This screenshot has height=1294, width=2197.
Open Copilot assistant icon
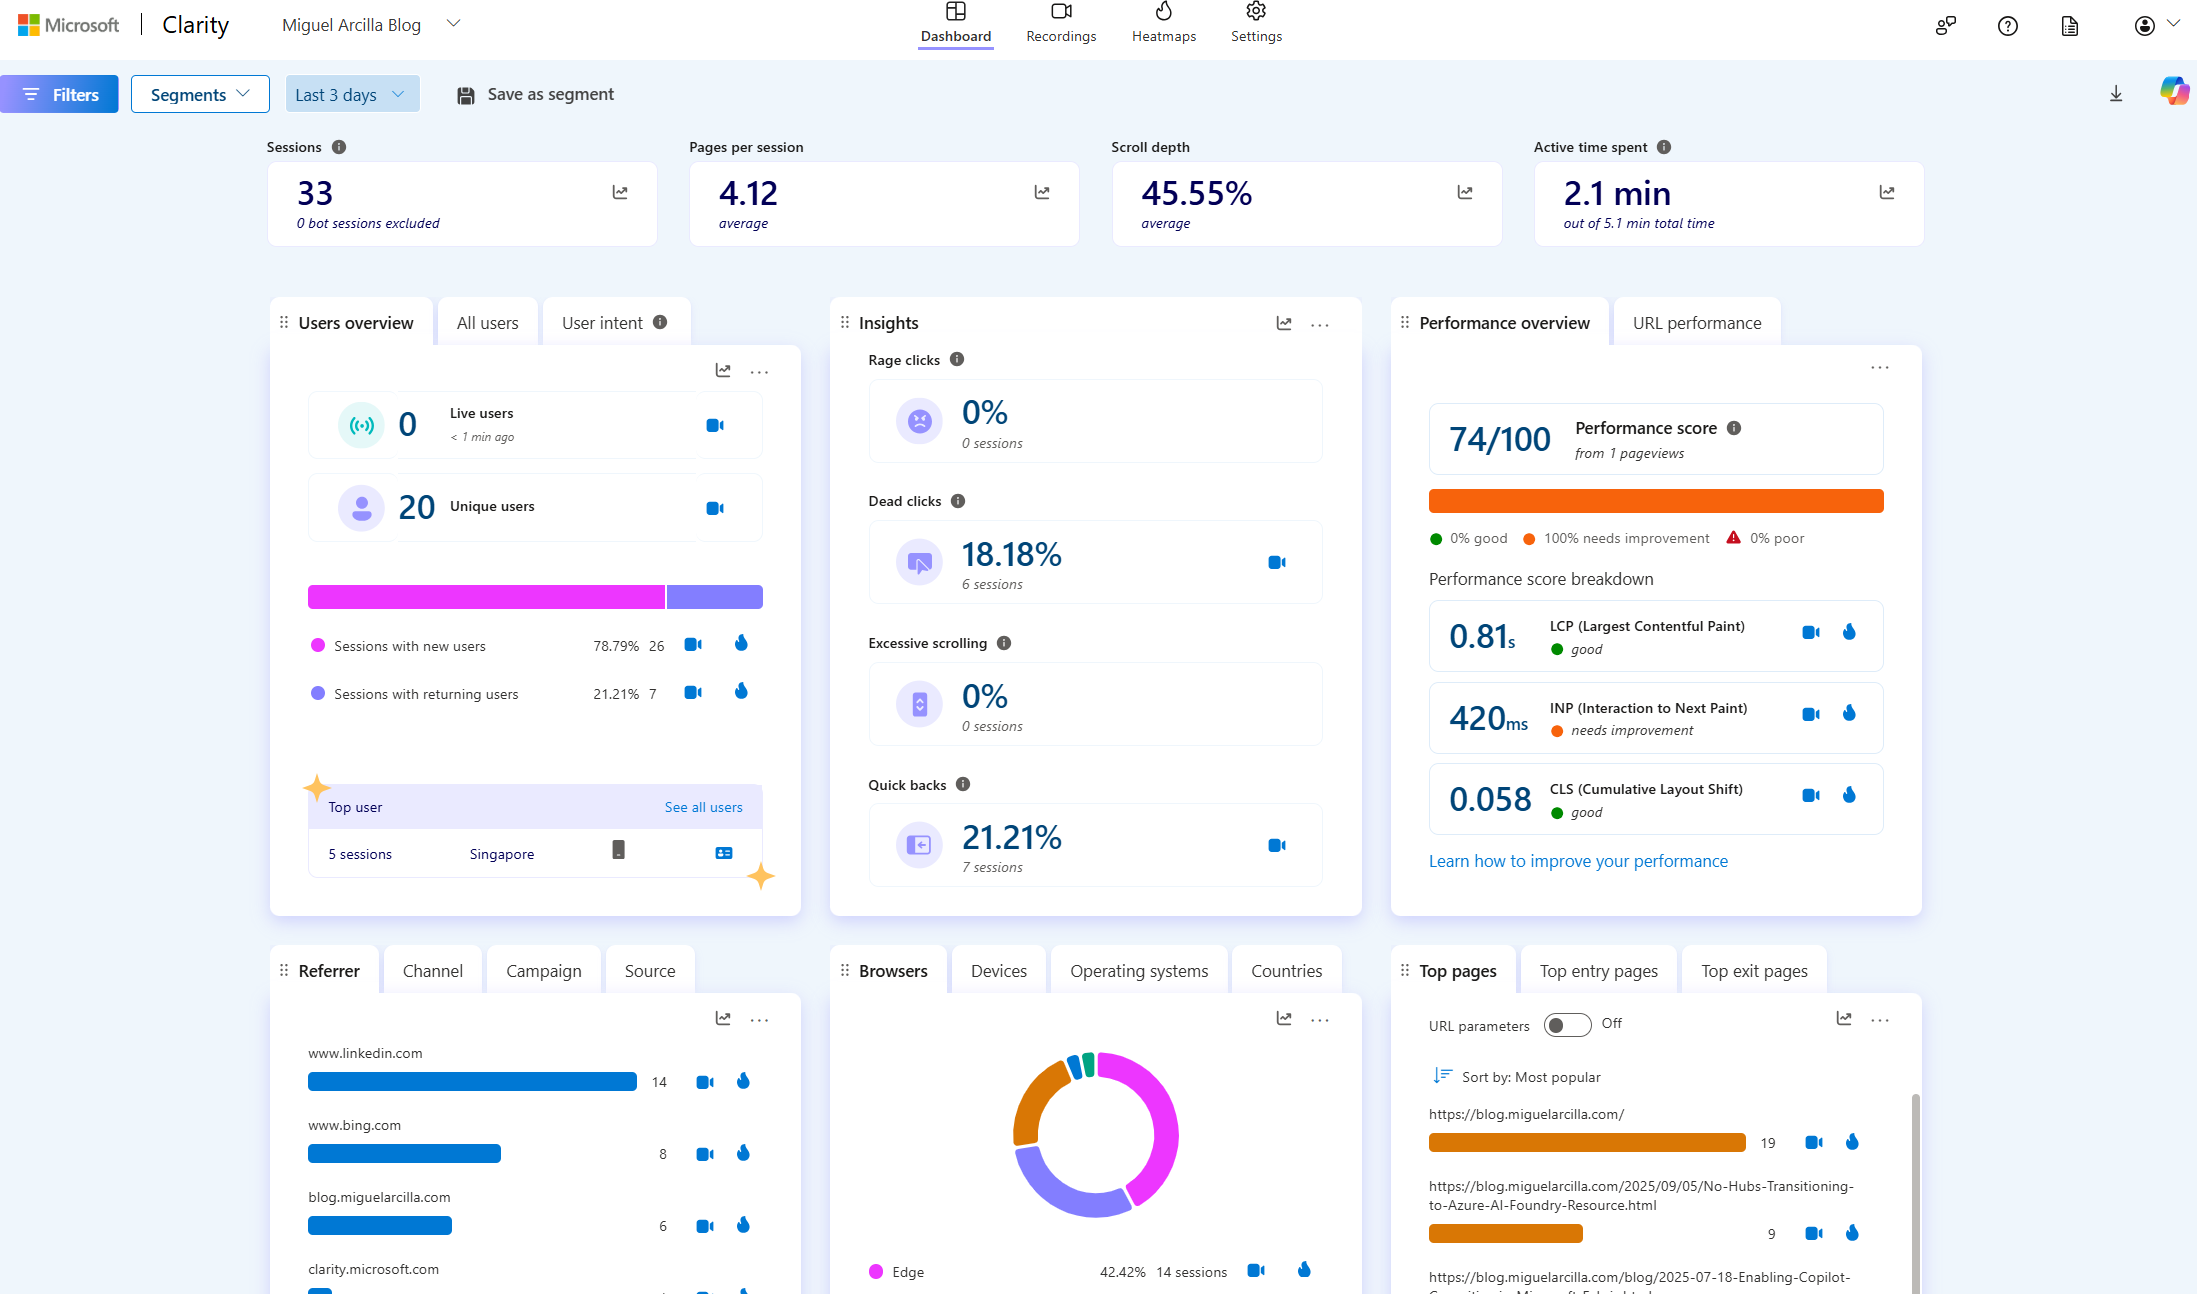point(2174,91)
